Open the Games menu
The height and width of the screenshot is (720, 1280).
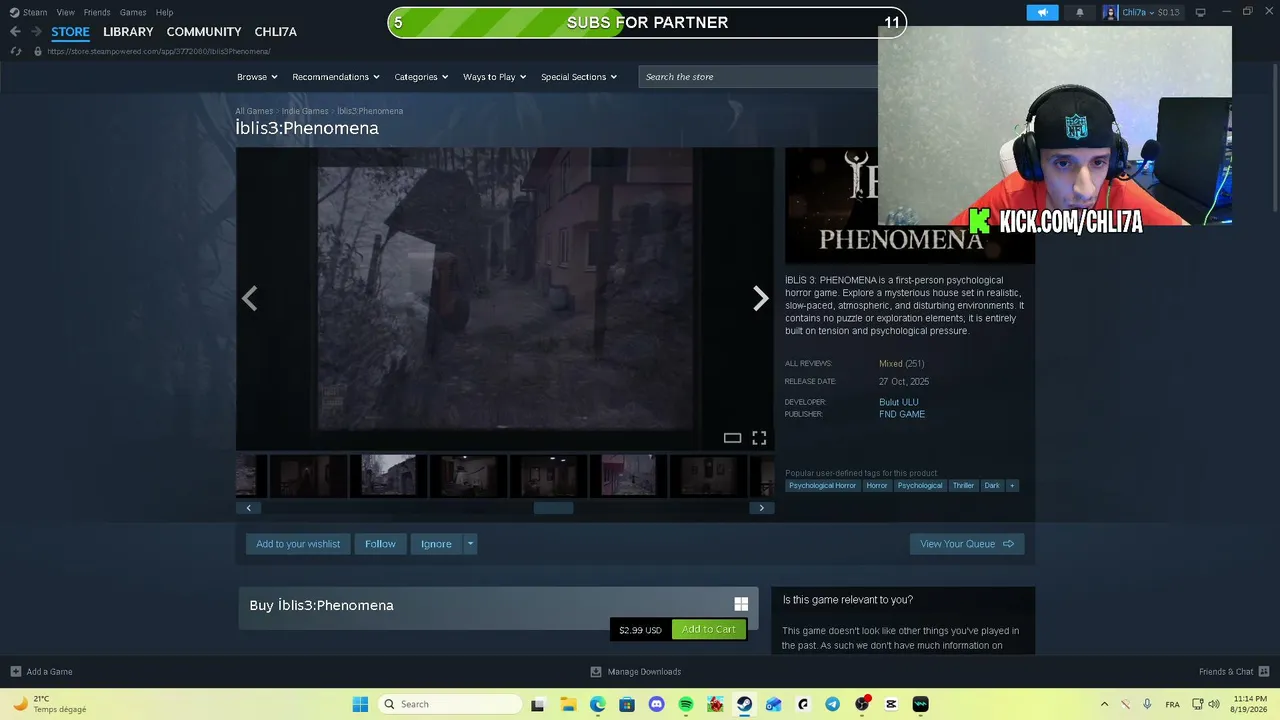[x=133, y=12]
